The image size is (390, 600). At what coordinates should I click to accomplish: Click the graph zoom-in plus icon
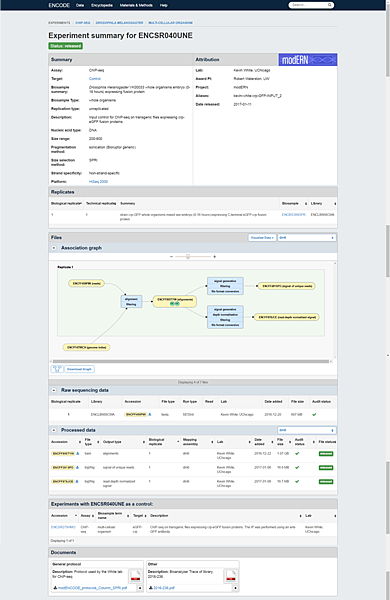(215, 256)
